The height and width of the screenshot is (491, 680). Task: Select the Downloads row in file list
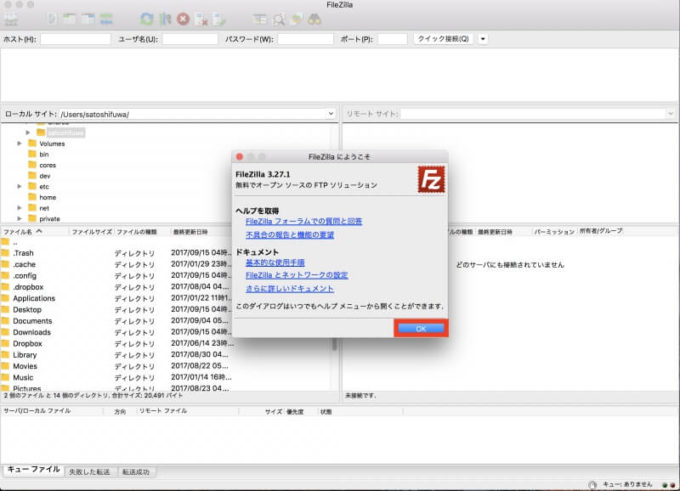point(117,332)
